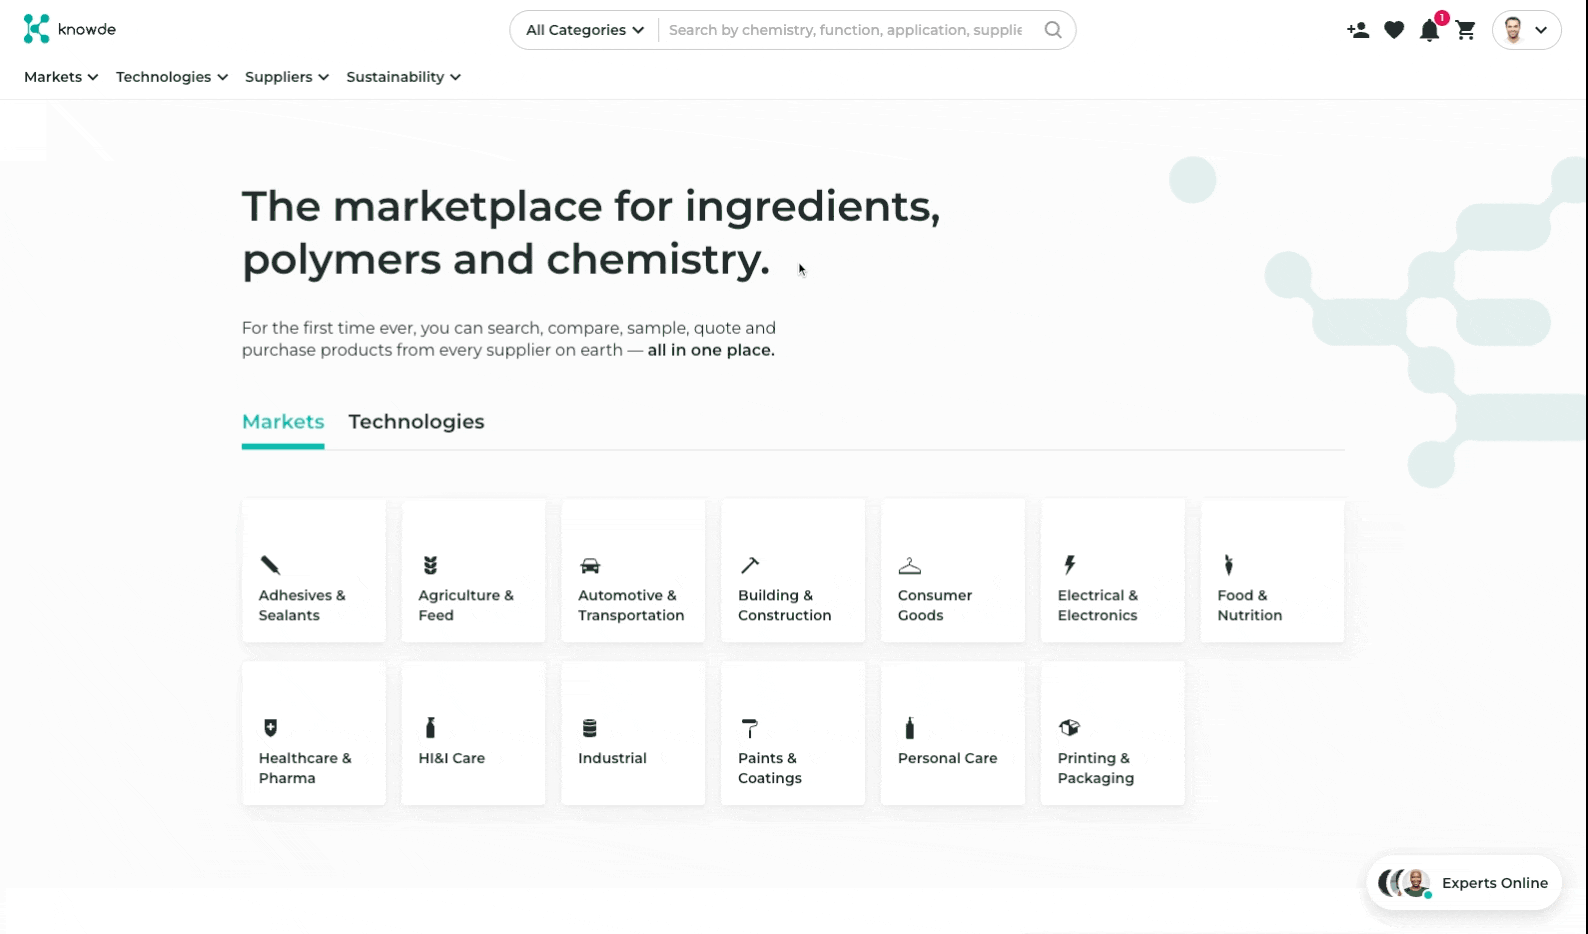Open the add contact icon
1588x934 pixels.
(x=1358, y=30)
